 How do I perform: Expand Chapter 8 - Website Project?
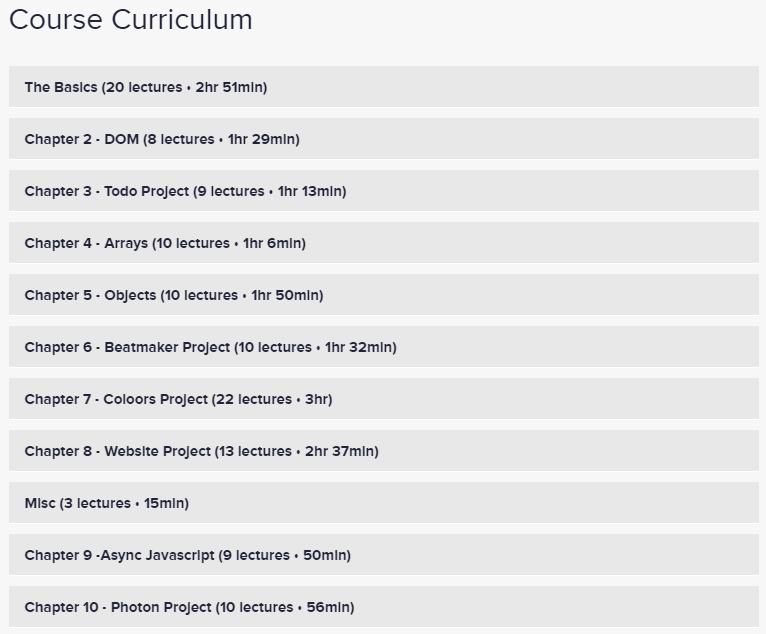383,451
